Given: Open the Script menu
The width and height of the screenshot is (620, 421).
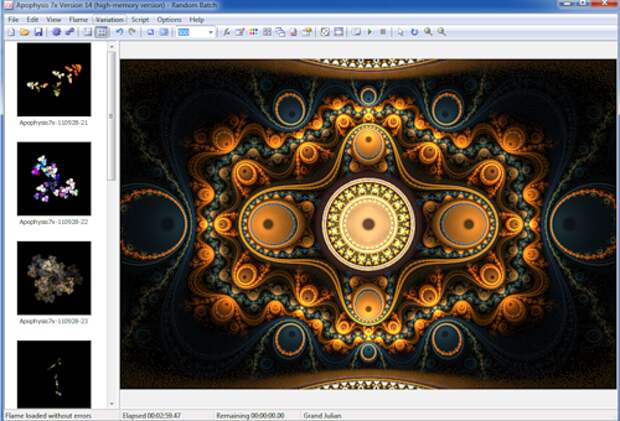Looking at the screenshot, I should (141, 19).
